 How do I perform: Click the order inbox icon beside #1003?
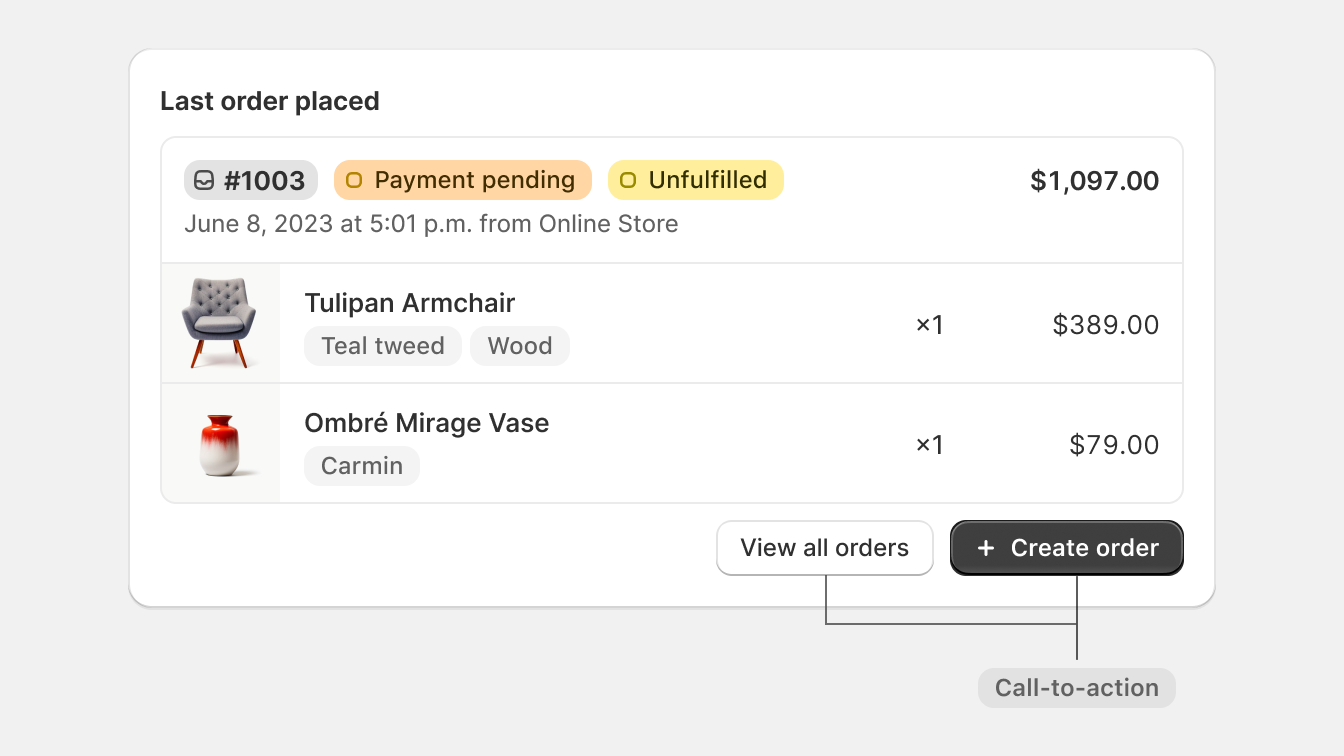[x=204, y=181]
